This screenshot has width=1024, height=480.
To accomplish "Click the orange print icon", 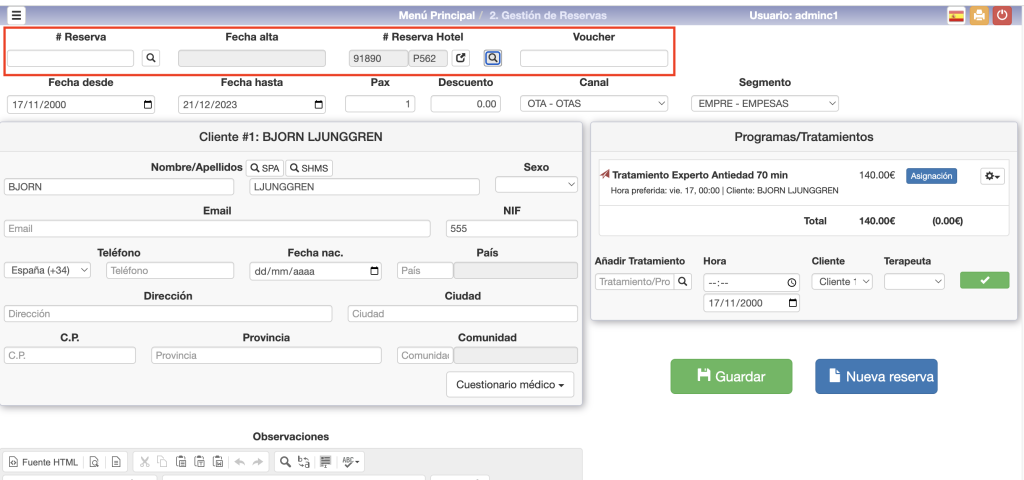I will pyautogui.click(x=979, y=15).
